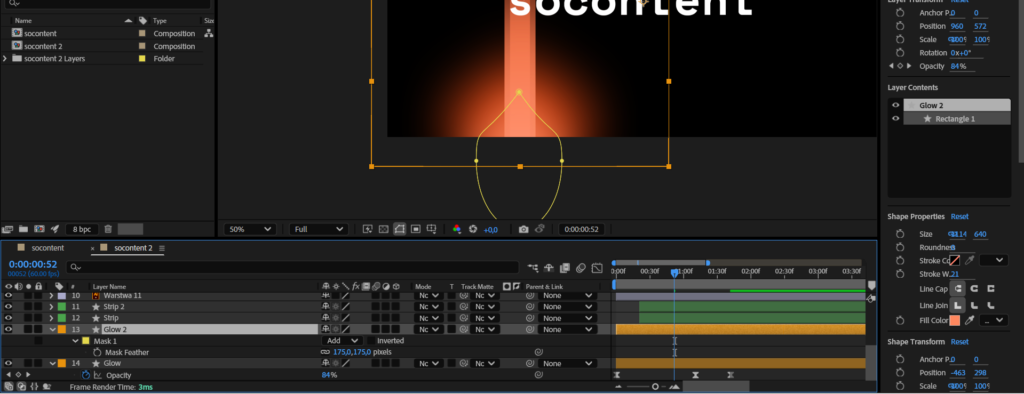Image resolution: width=1024 pixels, height=394 pixels.
Task: Open blending Mode dropdown for Strip 2
Action: pyautogui.click(x=428, y=306)
